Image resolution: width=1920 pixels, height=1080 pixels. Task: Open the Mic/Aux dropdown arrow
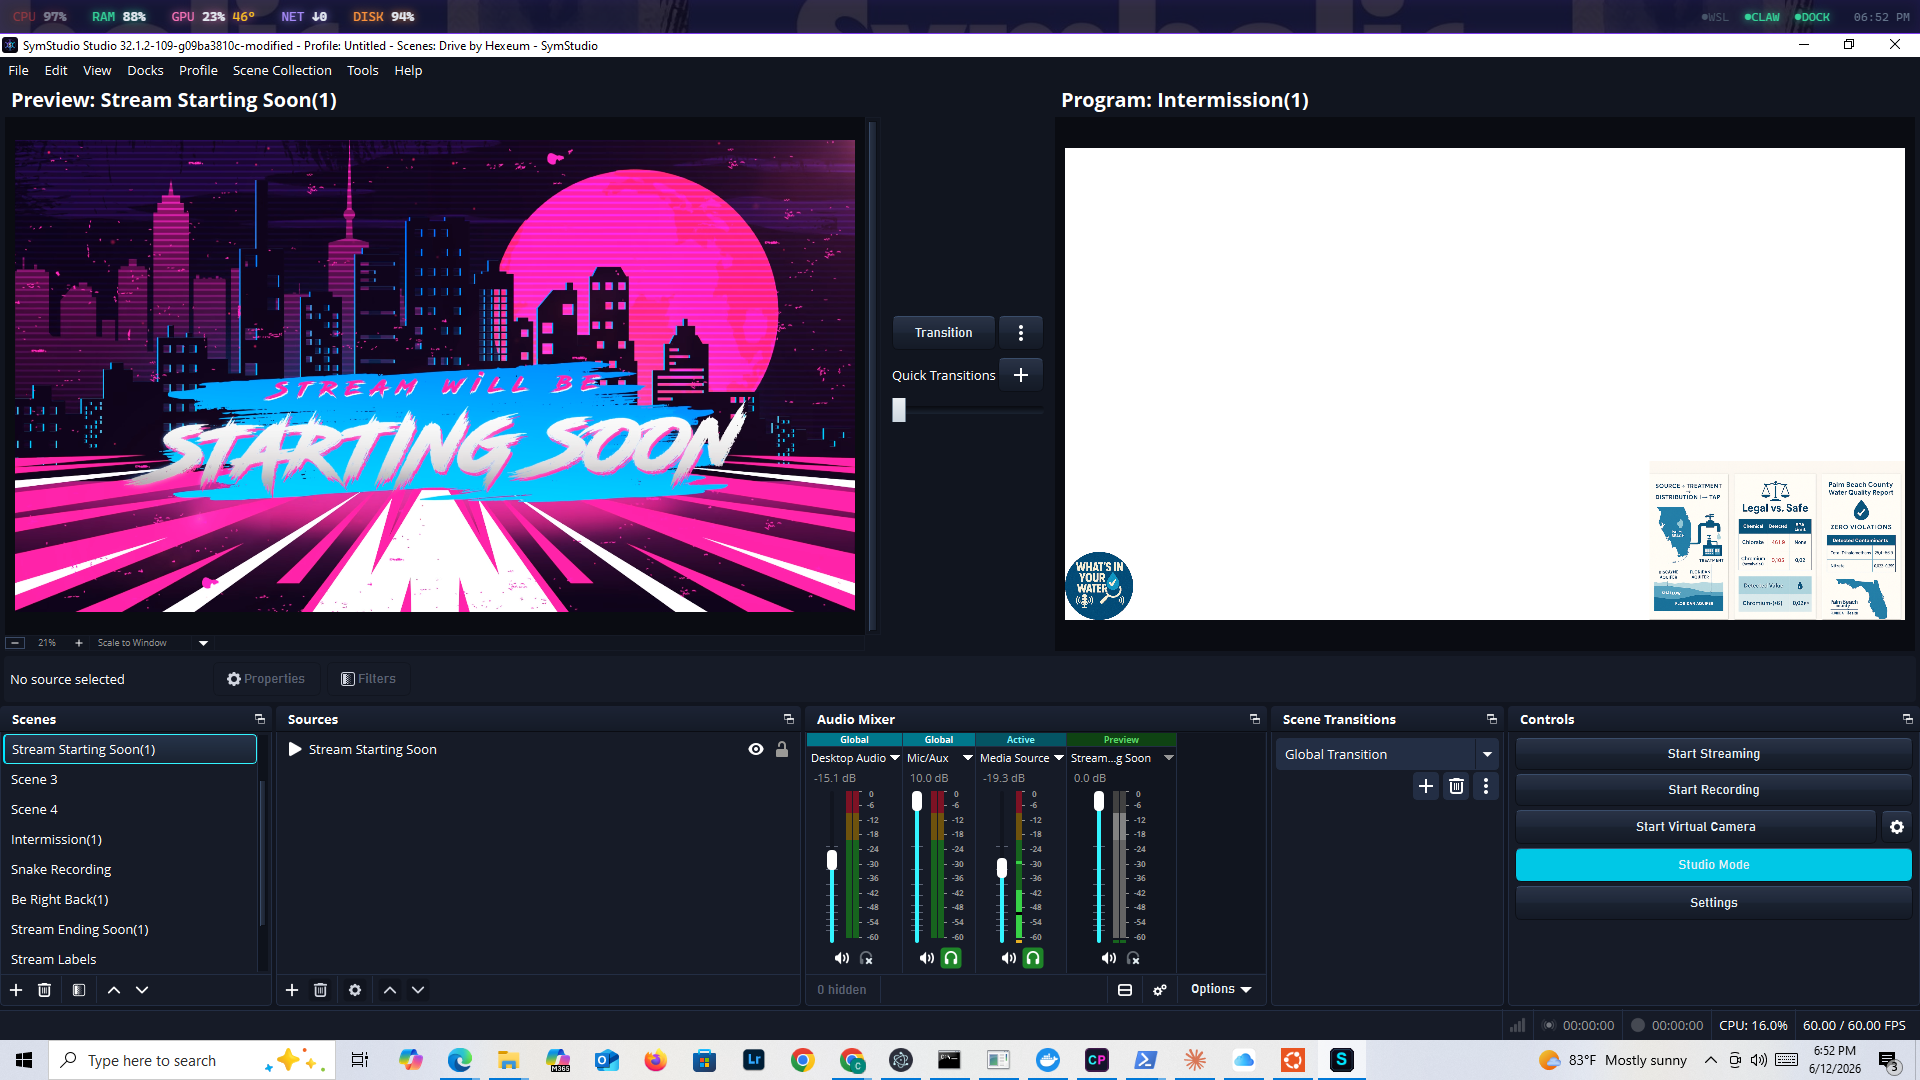pos(967,758)
